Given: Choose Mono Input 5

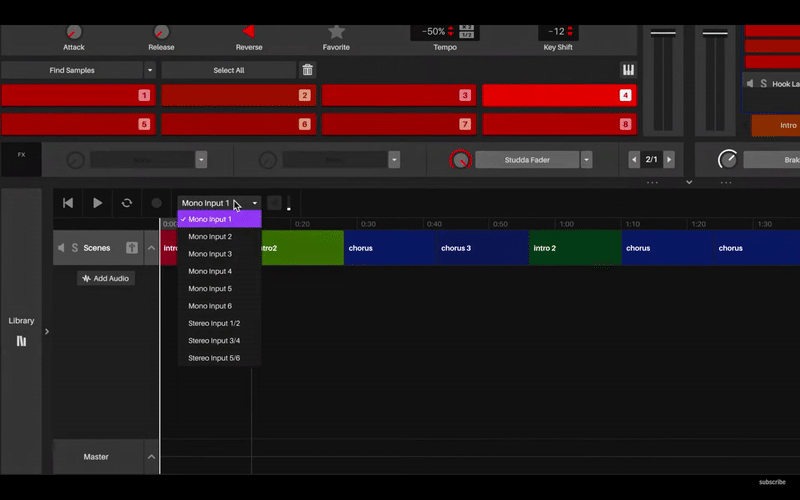Looking at the screenshot, I should [x=219, y=289].
